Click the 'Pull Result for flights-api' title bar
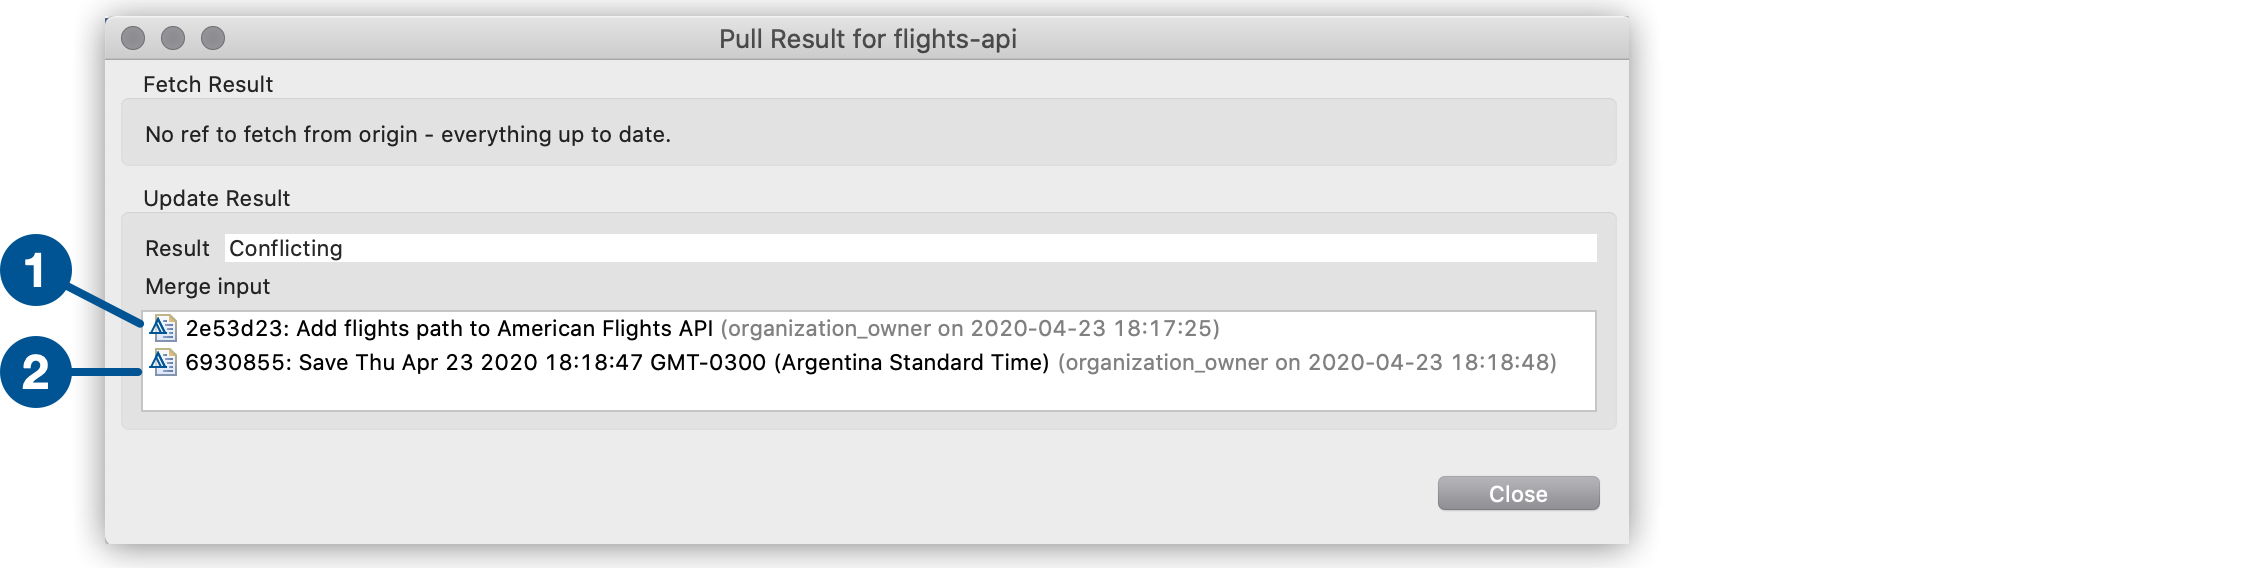Viewport: 2246px width, 568px height. [867, 38]
